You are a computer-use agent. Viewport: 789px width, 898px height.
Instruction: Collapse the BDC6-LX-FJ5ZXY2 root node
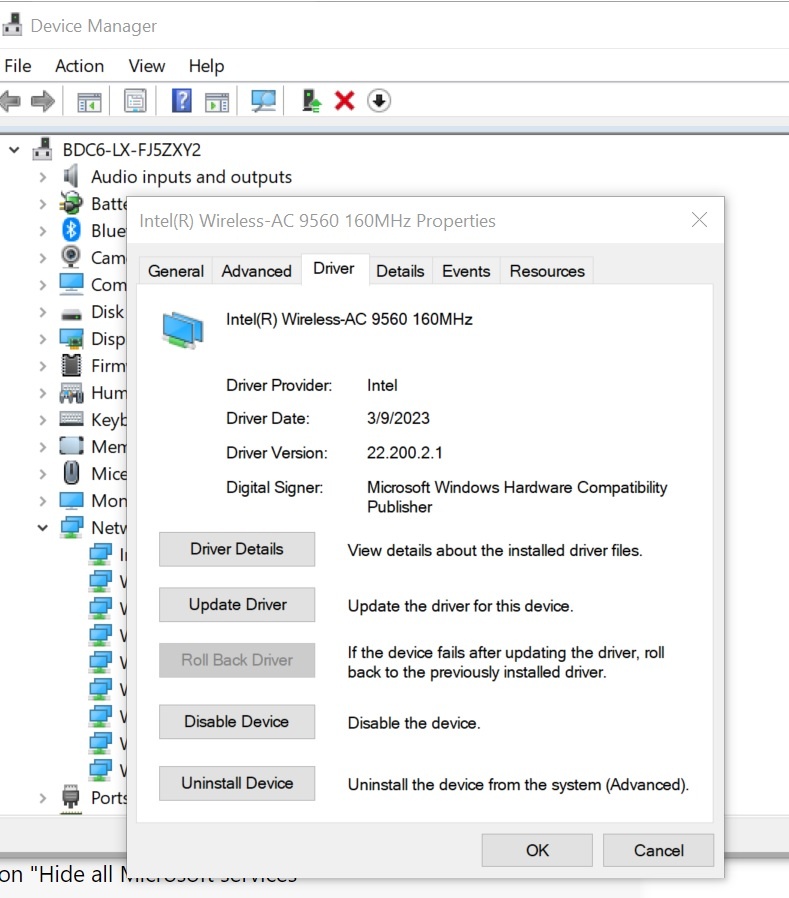(14, 150)
